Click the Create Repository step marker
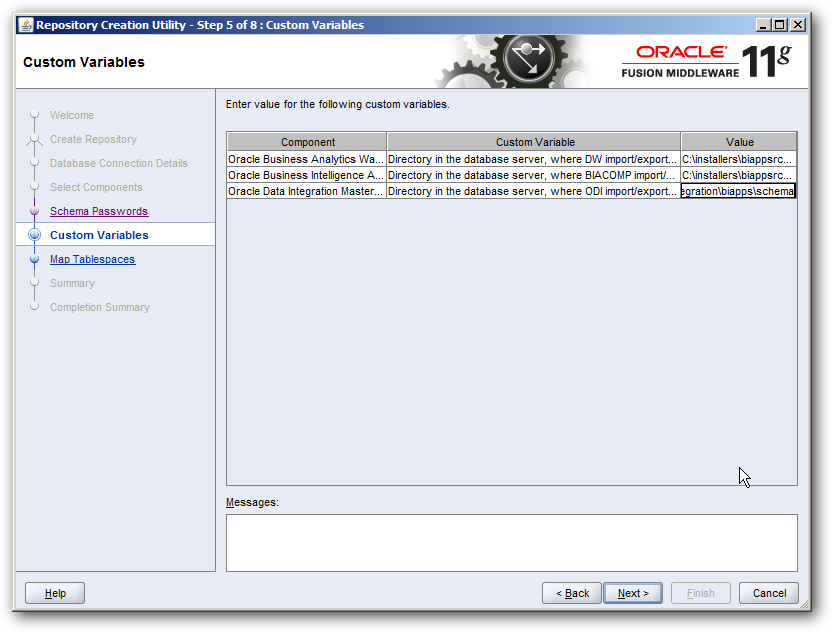 click(x=37, y=139)
